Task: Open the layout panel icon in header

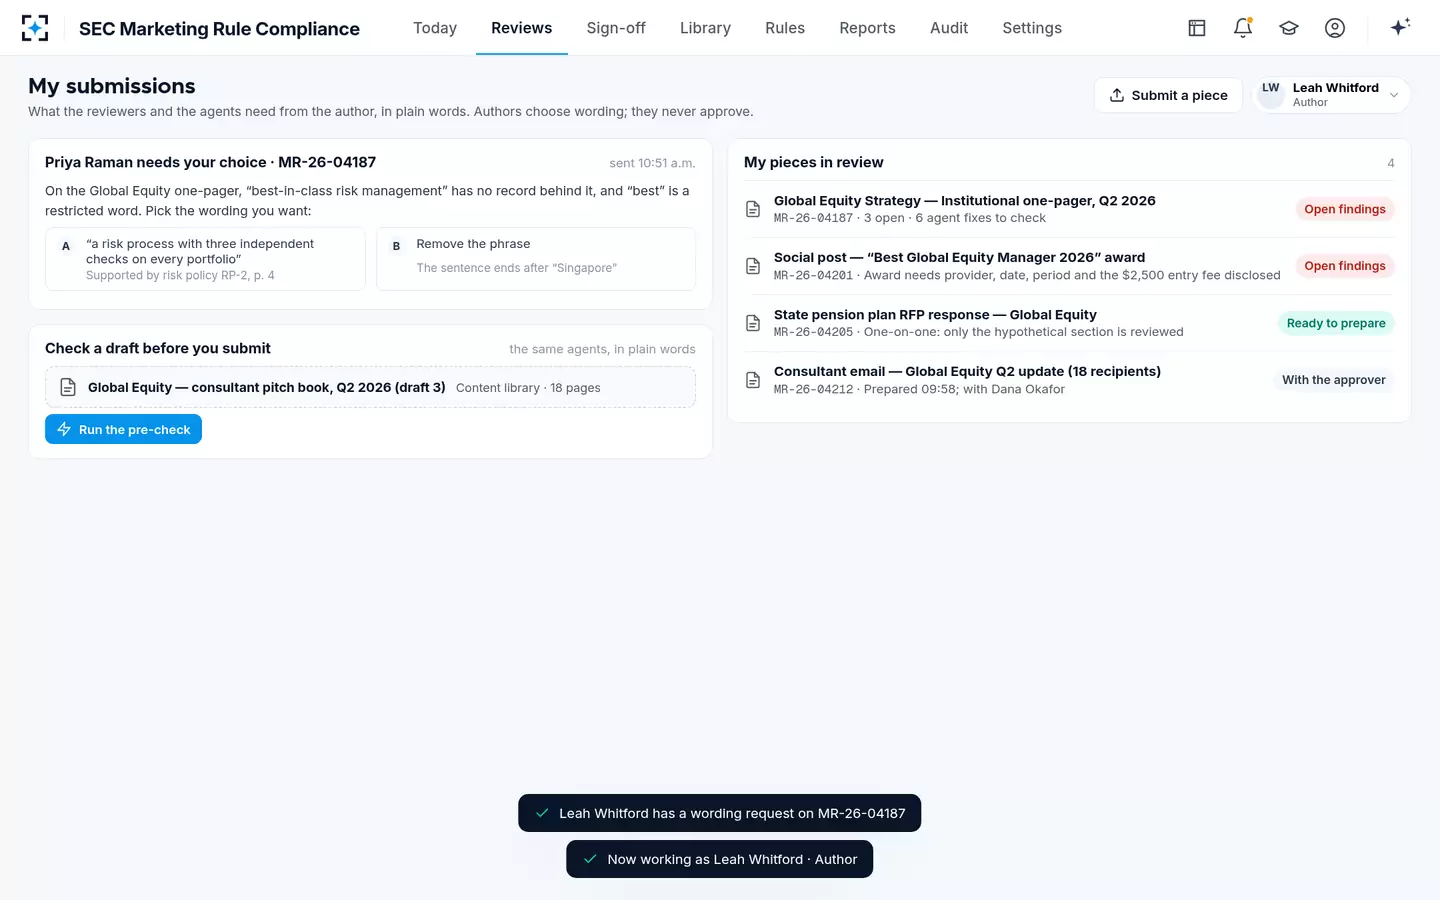Action: [x=1197, y=28]
